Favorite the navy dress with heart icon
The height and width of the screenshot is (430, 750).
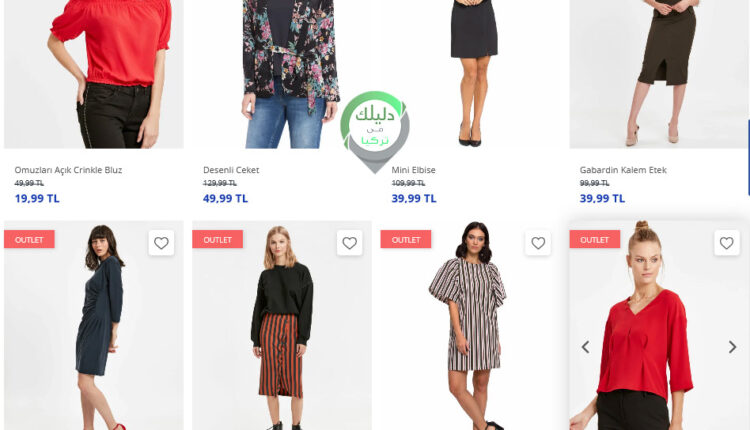tap(161, 243)
